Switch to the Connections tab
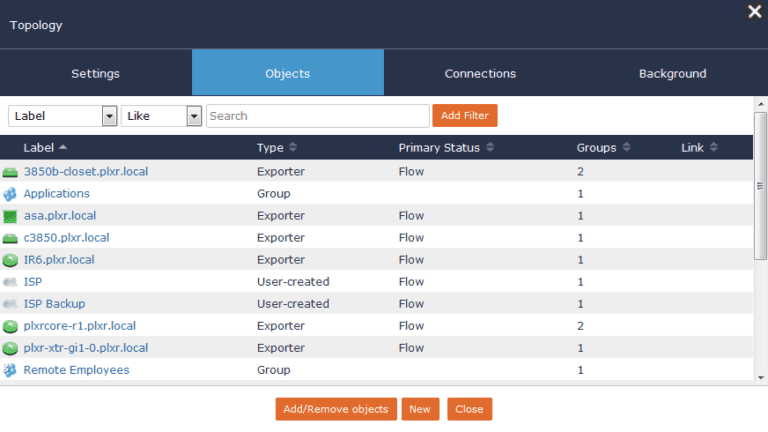This screenshot has height=432, width=768. [480, 73]
